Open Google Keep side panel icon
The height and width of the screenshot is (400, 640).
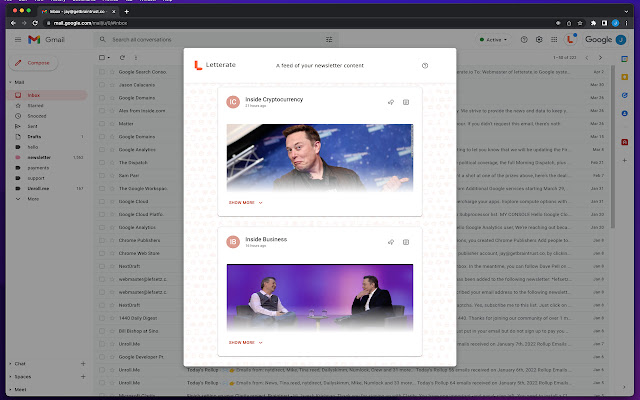[x=624, y=77]
